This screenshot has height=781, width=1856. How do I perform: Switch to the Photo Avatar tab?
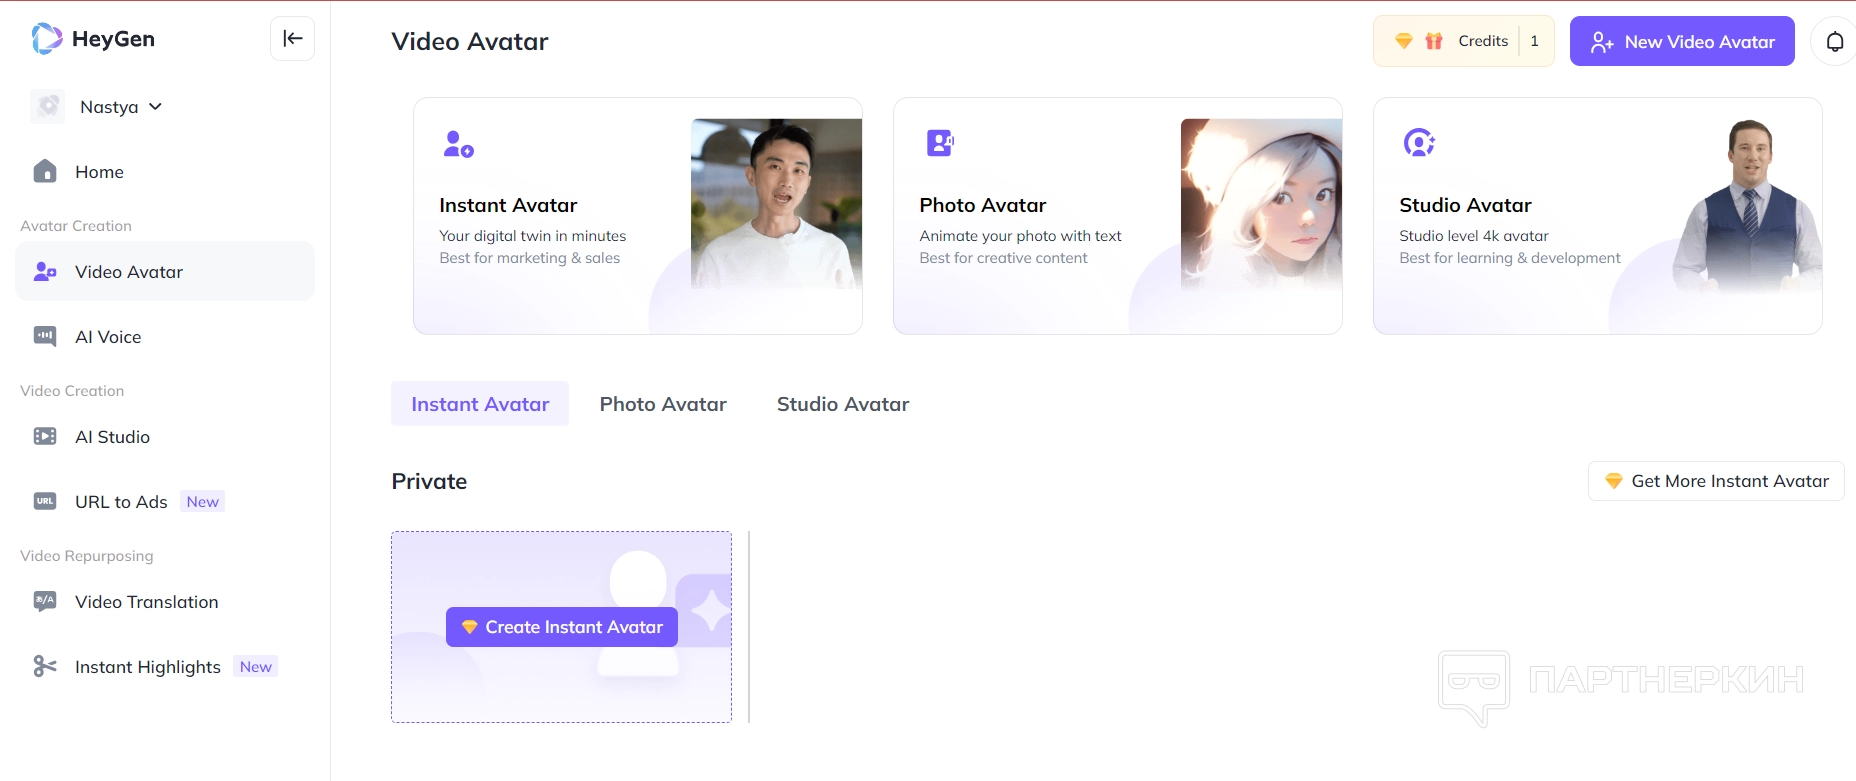pyautogui.click(x=663, y=404)
